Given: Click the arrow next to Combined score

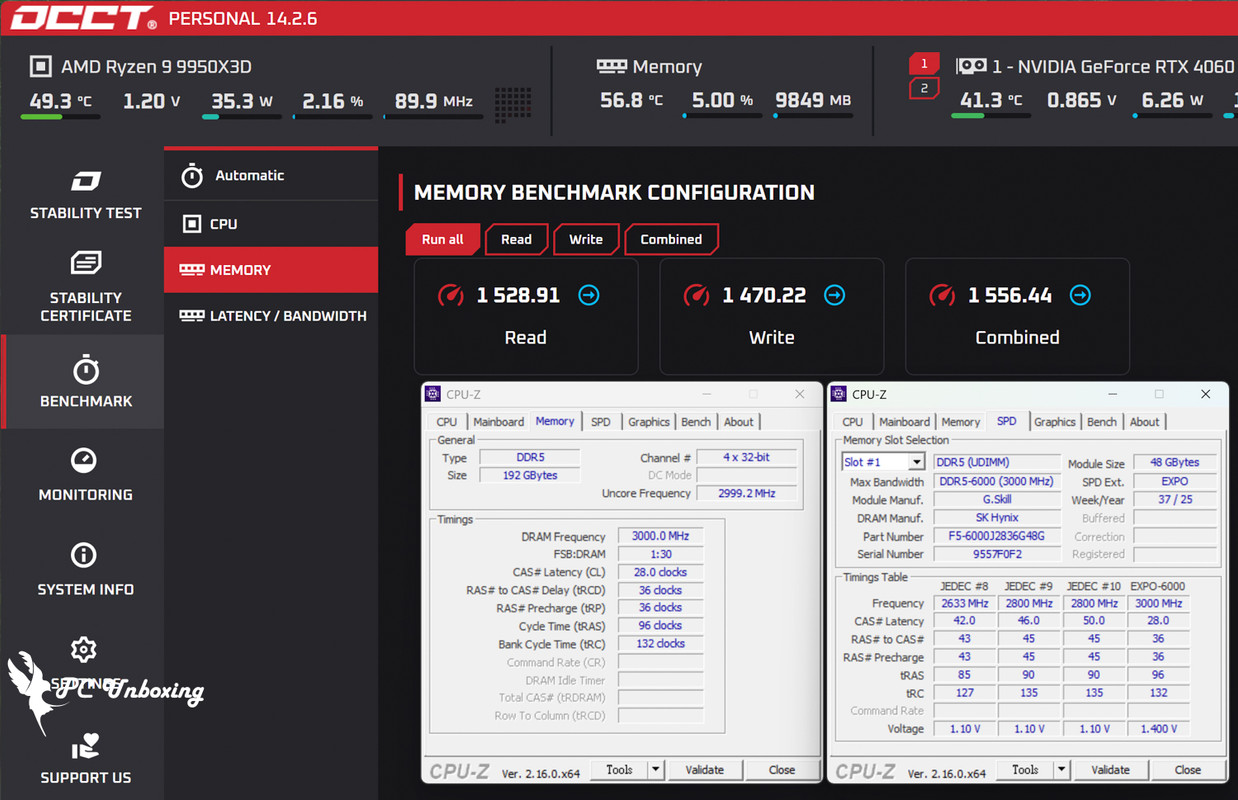Looking at the screenshot, I should 1080,295.
